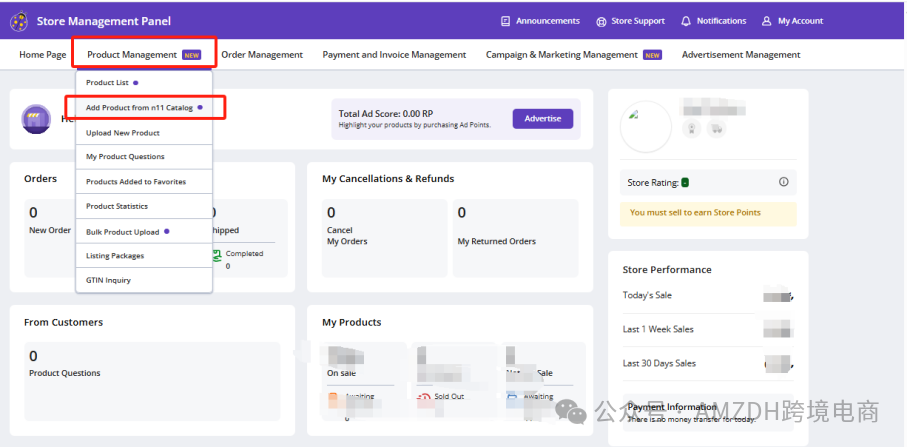Click the store logo icon in header
Screen dimensions: 908x447
19,22
